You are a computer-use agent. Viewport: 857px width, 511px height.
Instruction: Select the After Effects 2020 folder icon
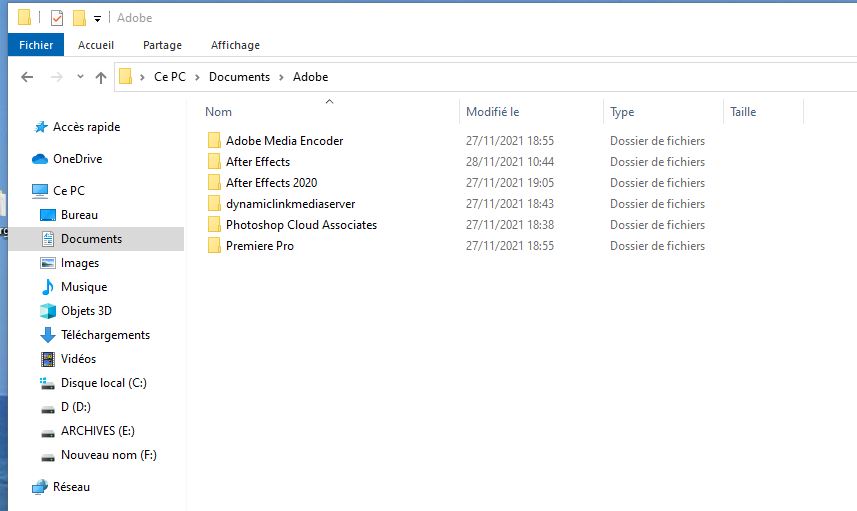214,183
